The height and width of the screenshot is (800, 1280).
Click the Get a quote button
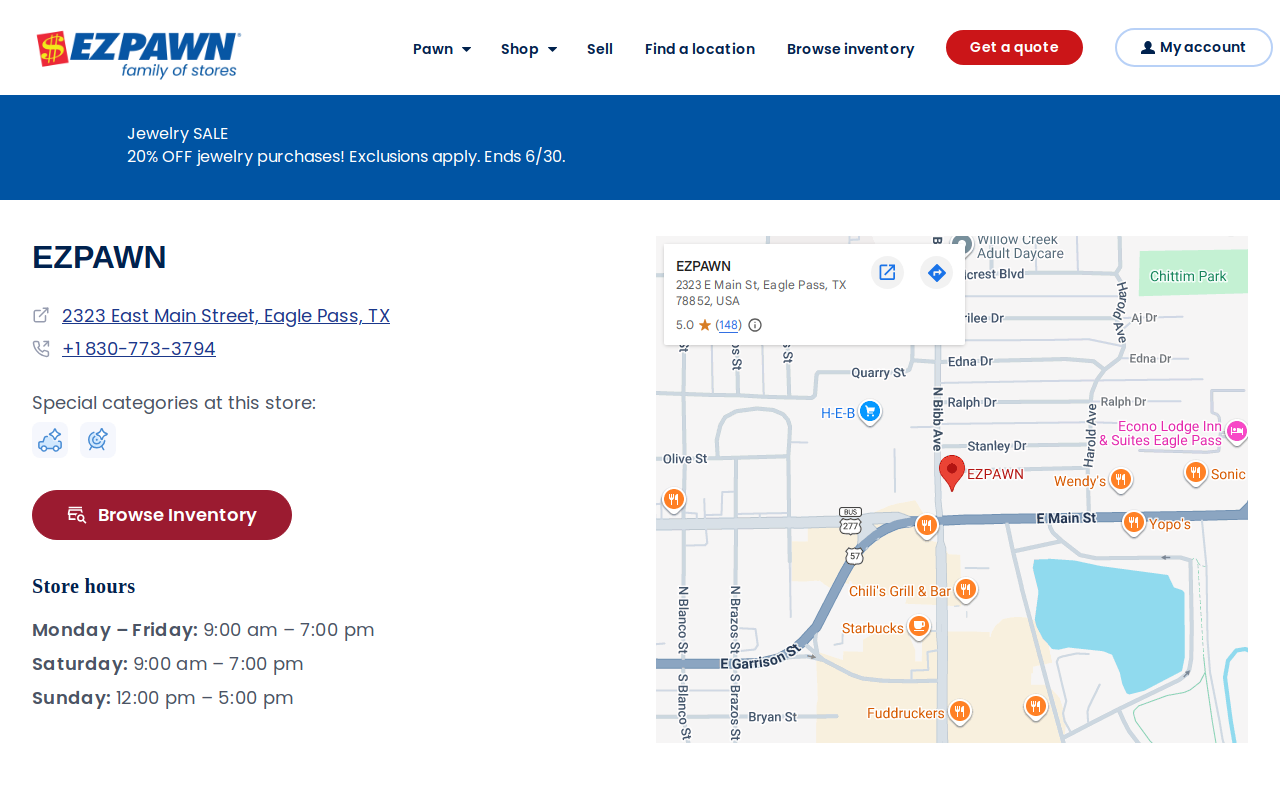pyautogui.click(x=1014, y=47)
